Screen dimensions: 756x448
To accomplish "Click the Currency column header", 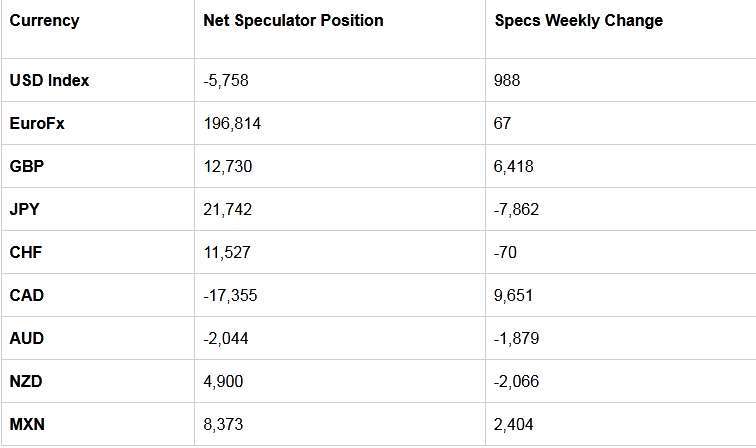I will 44,21.
